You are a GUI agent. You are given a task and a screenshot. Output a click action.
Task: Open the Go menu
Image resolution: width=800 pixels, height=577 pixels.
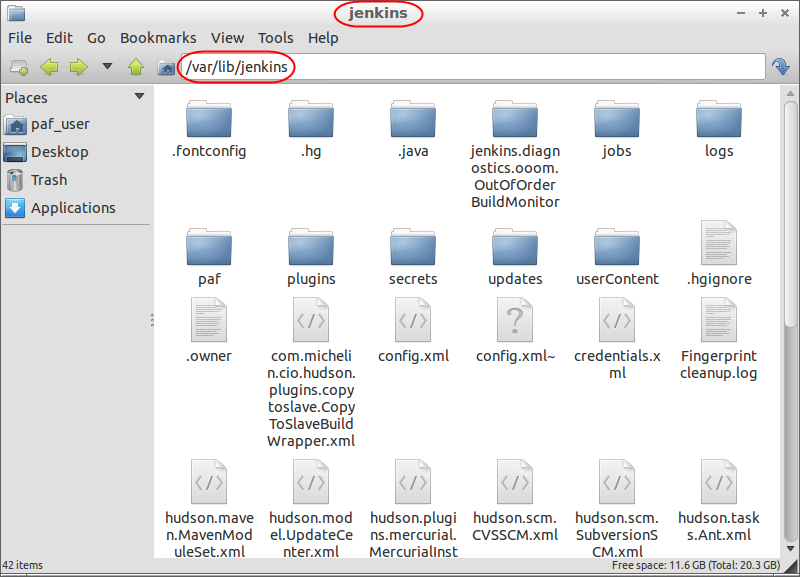[x=96, y=38]
